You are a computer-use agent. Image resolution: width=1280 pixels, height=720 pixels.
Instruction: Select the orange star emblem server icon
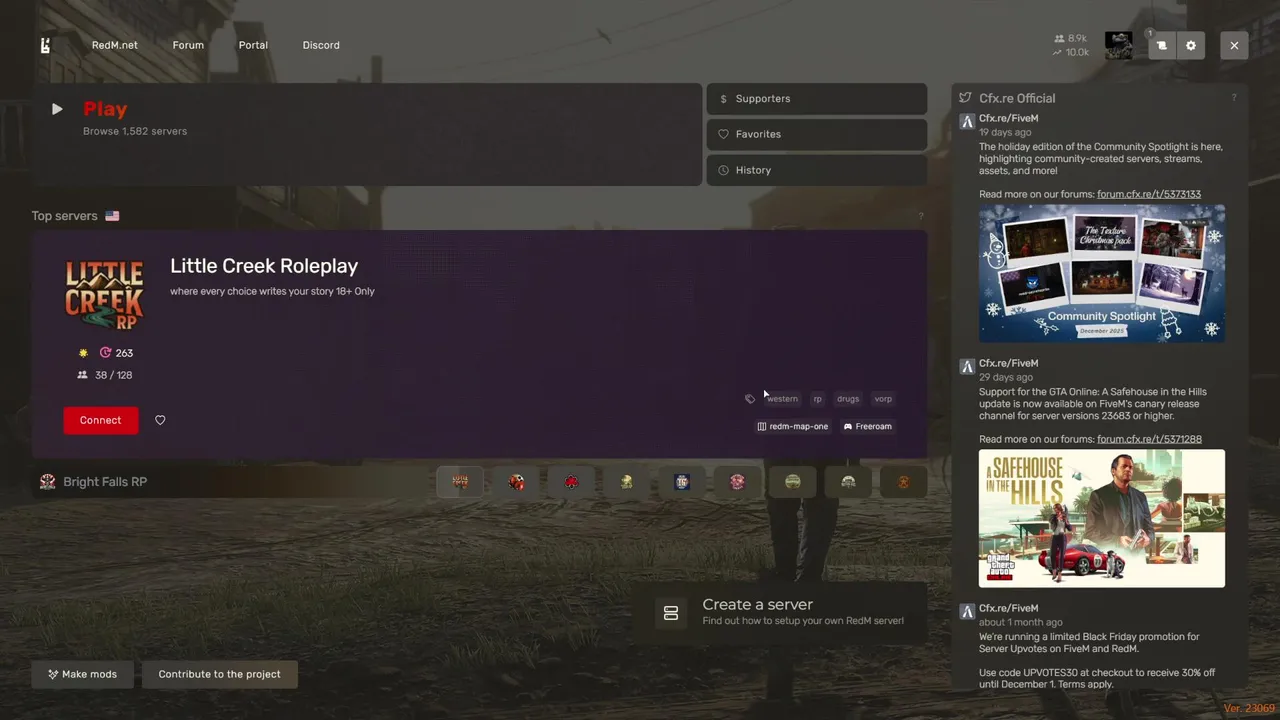903,482
